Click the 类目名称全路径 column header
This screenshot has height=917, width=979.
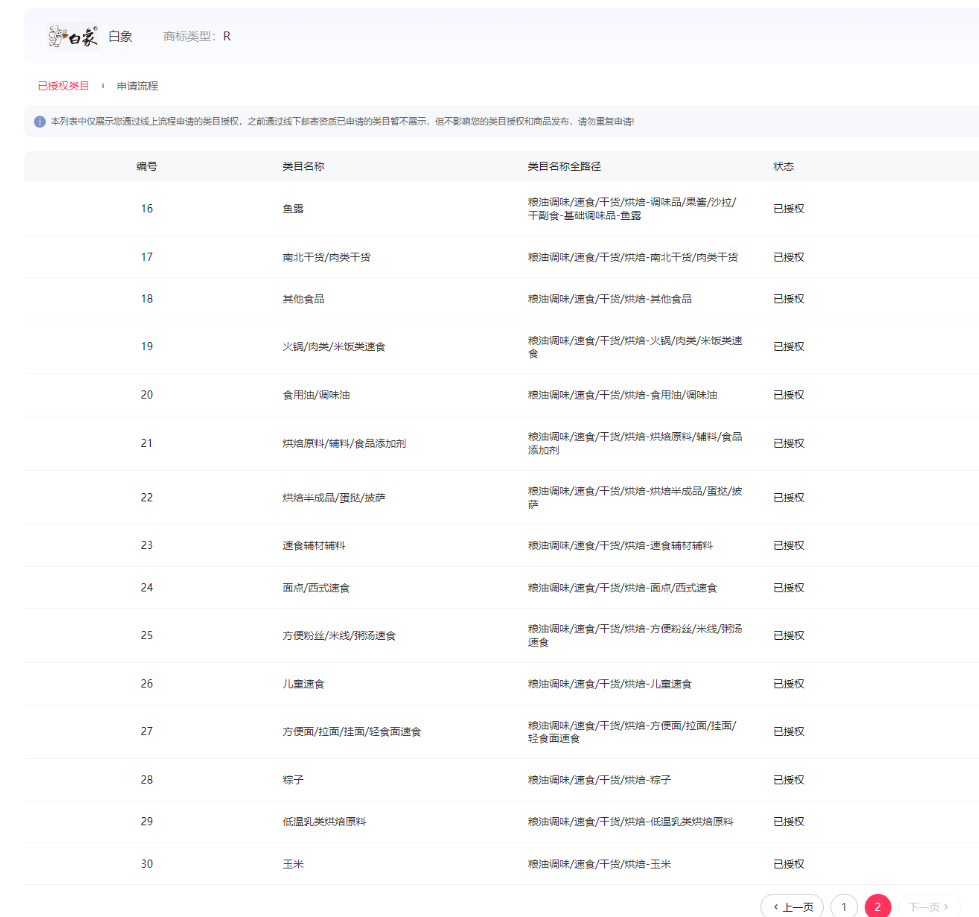pyautogui.click(x=563, y=166)
